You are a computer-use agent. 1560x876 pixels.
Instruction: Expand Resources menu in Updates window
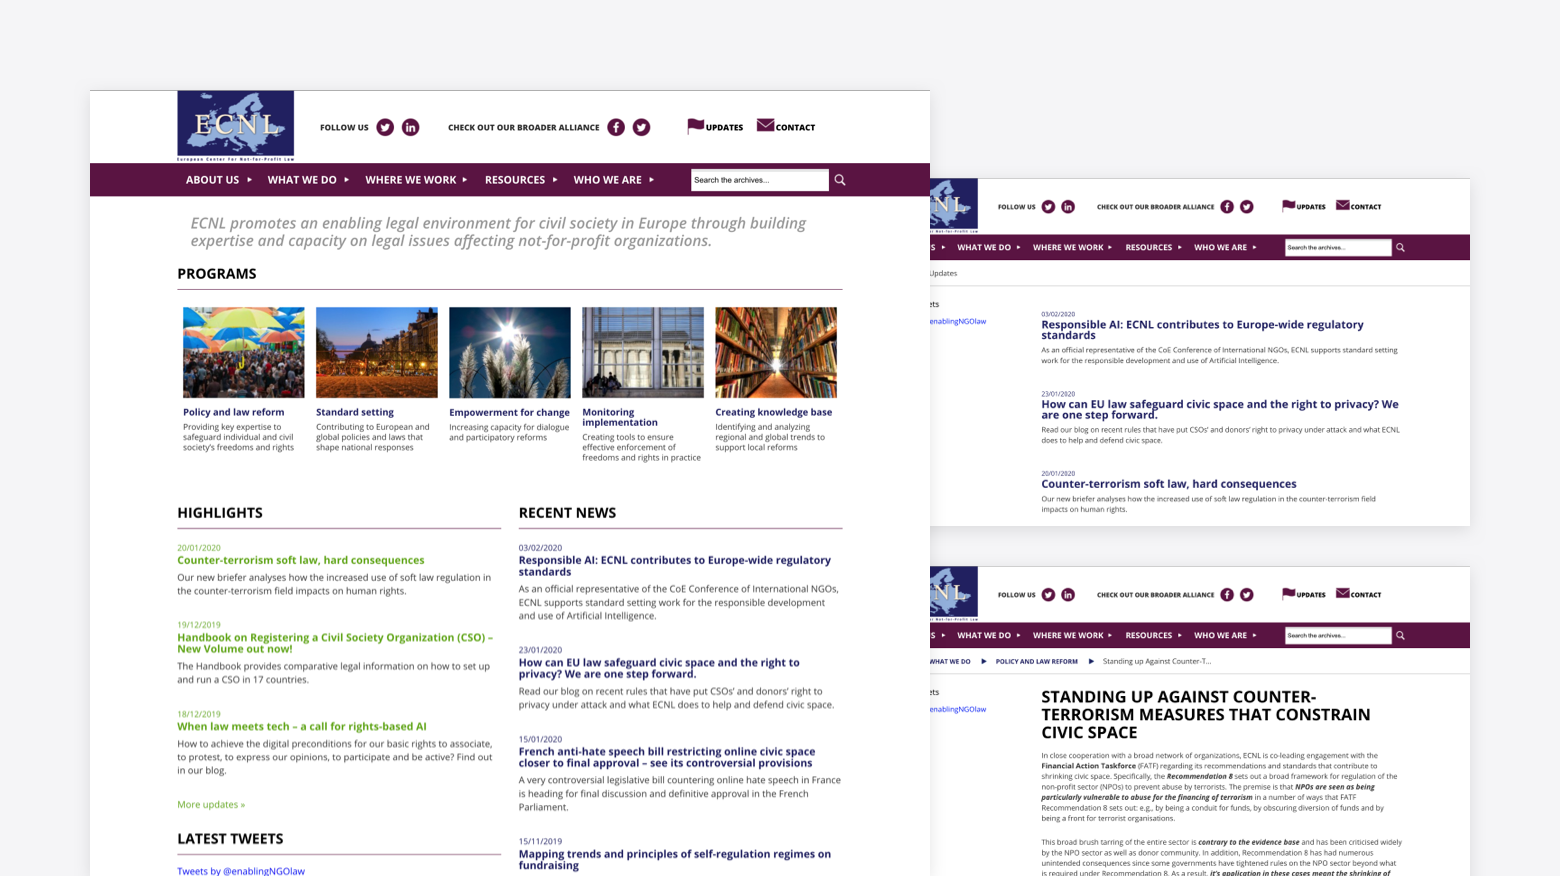(1154, 247)
